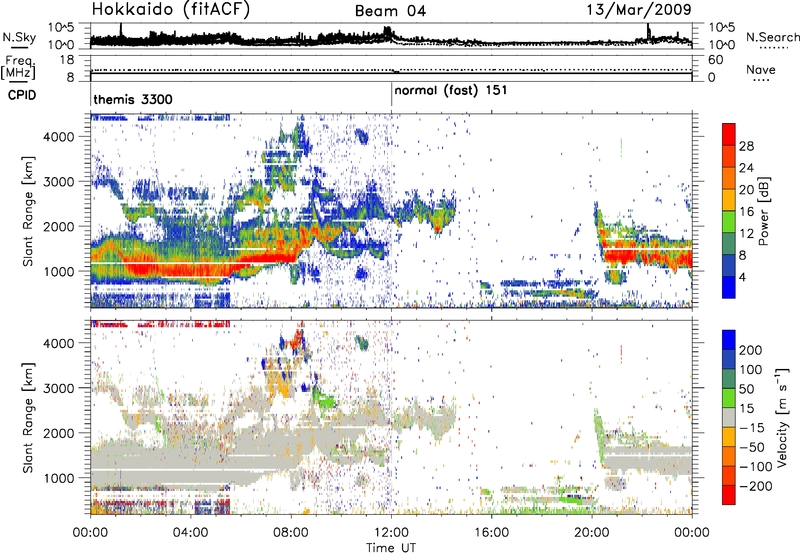Viewport: 800px width, 554px height.
Task: Click the 'Nave' legend label
Action: [760, 69]
